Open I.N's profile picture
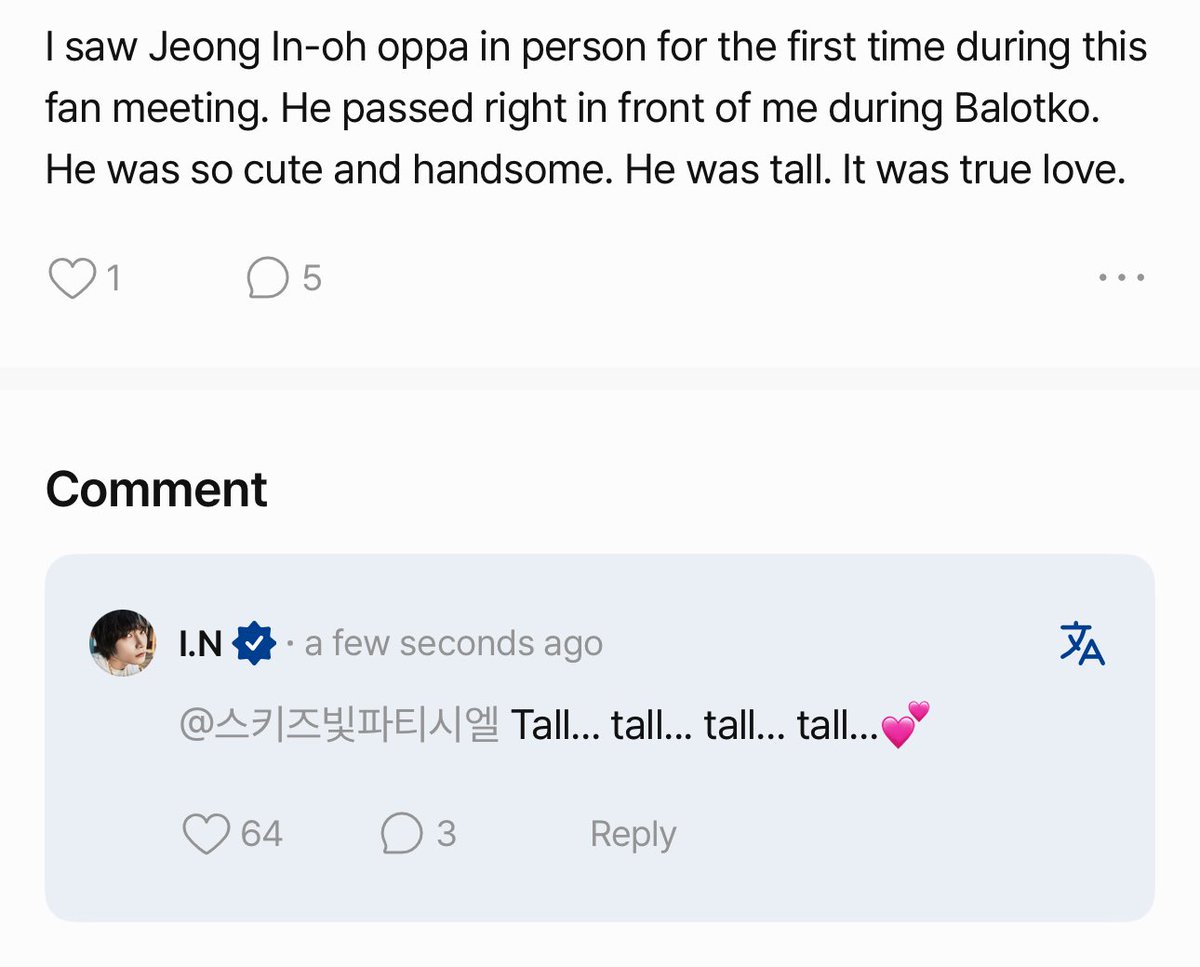This screenshot has height=967, width=1200. pos(123,643)
